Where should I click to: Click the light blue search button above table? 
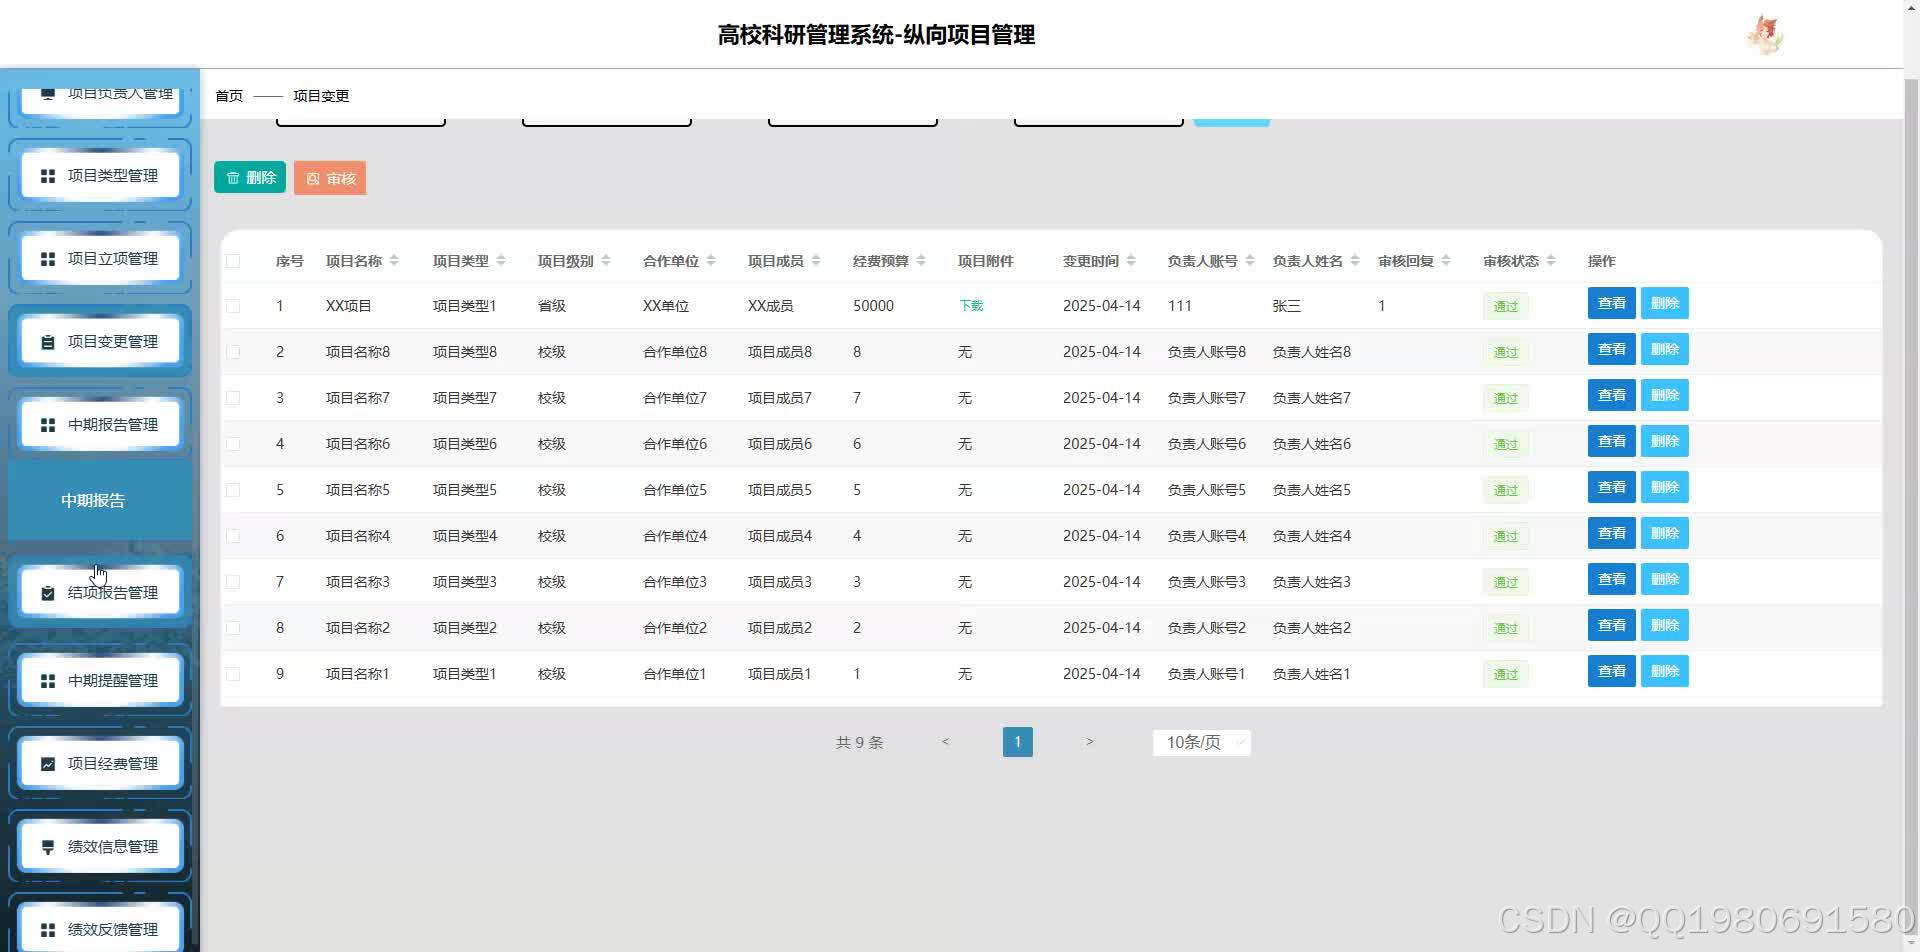[1232, 121]
